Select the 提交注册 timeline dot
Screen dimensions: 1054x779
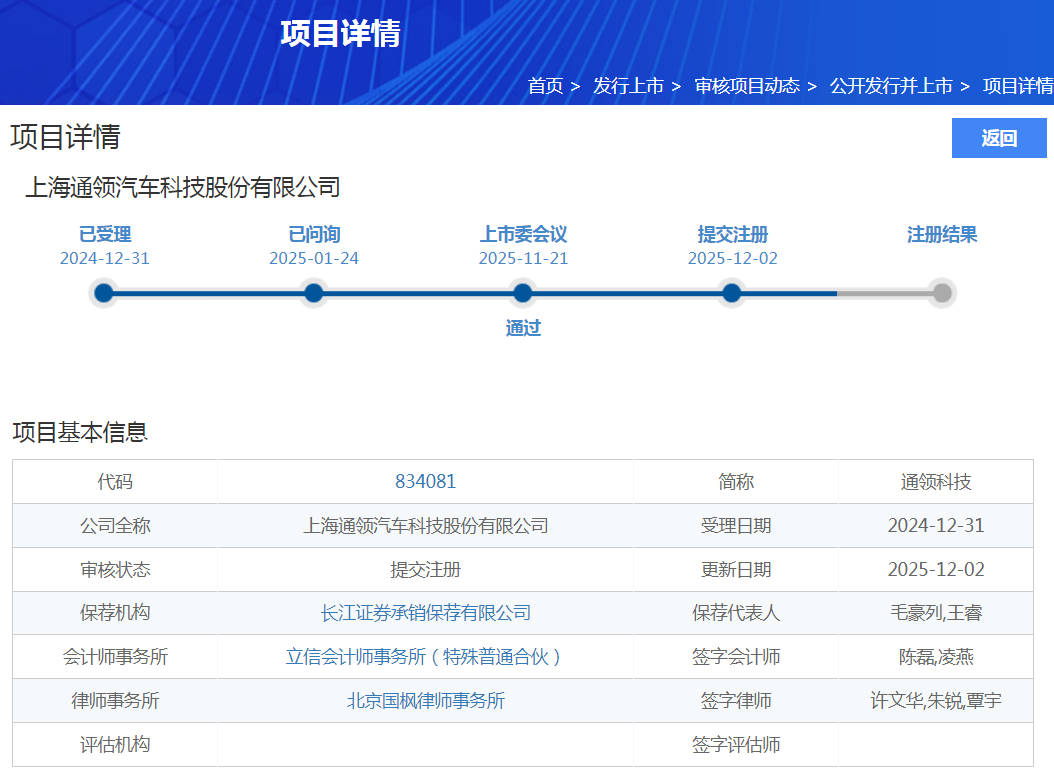(x=732, y=293)
